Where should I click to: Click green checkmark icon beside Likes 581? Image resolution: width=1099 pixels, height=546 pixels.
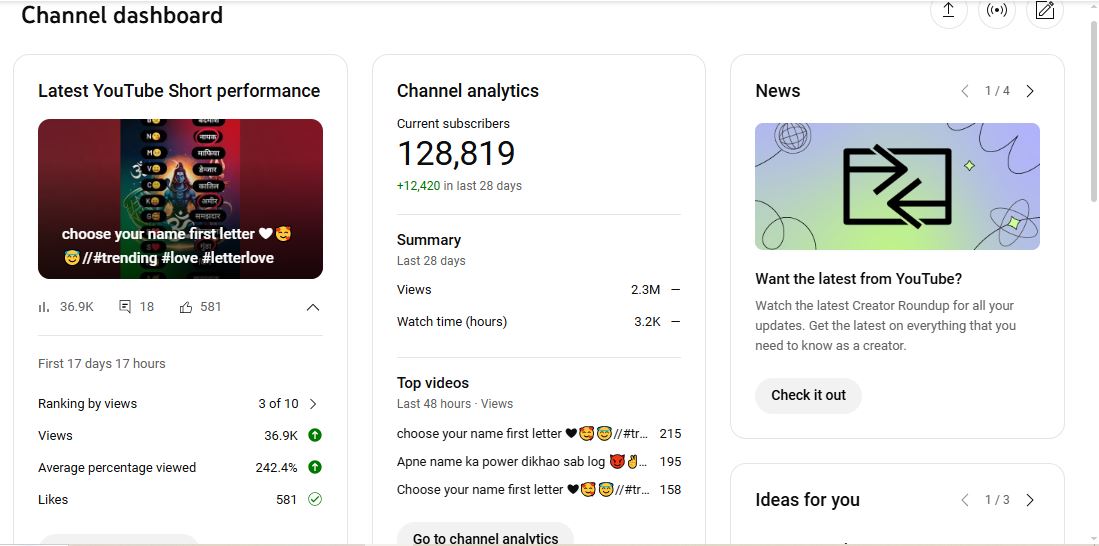(315, 499)
